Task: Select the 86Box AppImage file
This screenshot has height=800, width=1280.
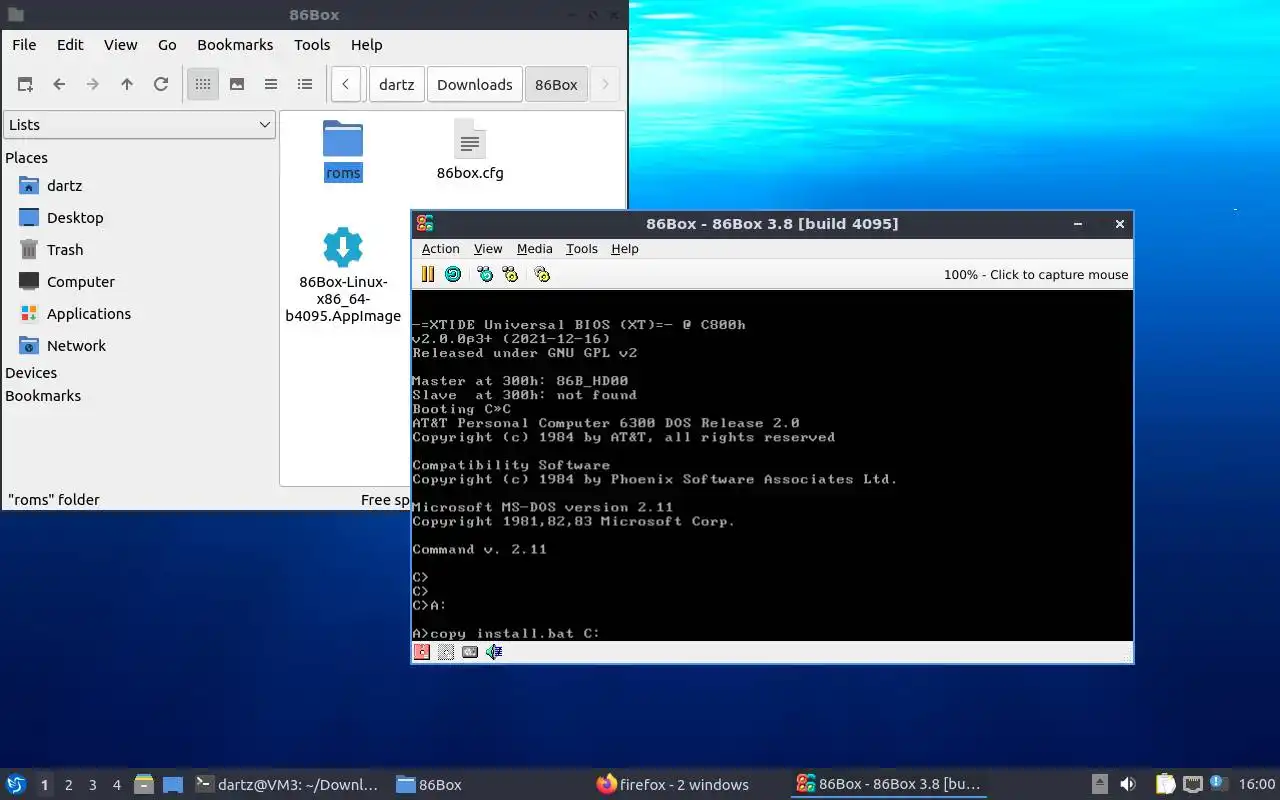Action: pos(343,274)
